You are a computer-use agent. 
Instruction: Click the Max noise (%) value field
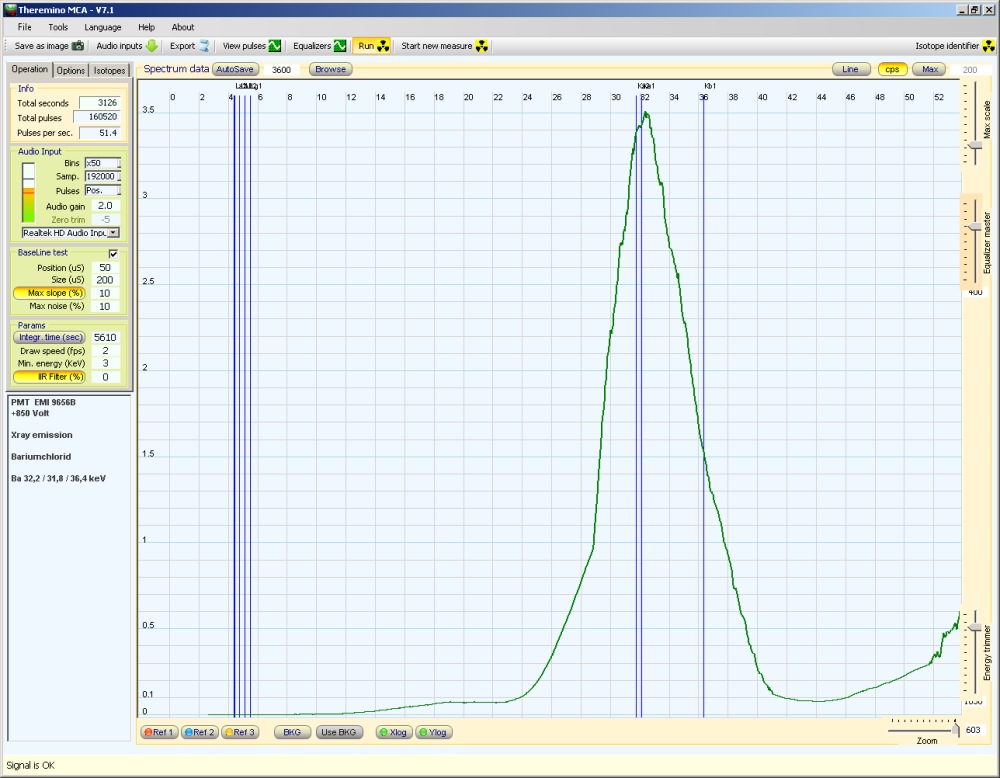[x=105, y=306]
